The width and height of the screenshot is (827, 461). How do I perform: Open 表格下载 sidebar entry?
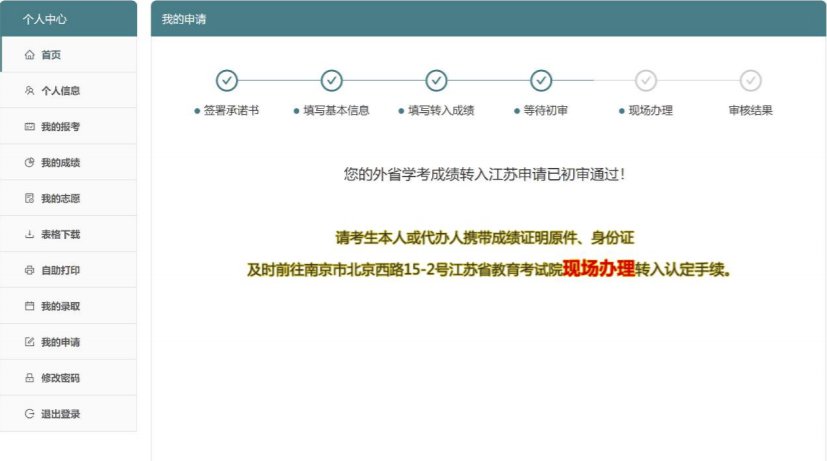click(x=69, y=234)
